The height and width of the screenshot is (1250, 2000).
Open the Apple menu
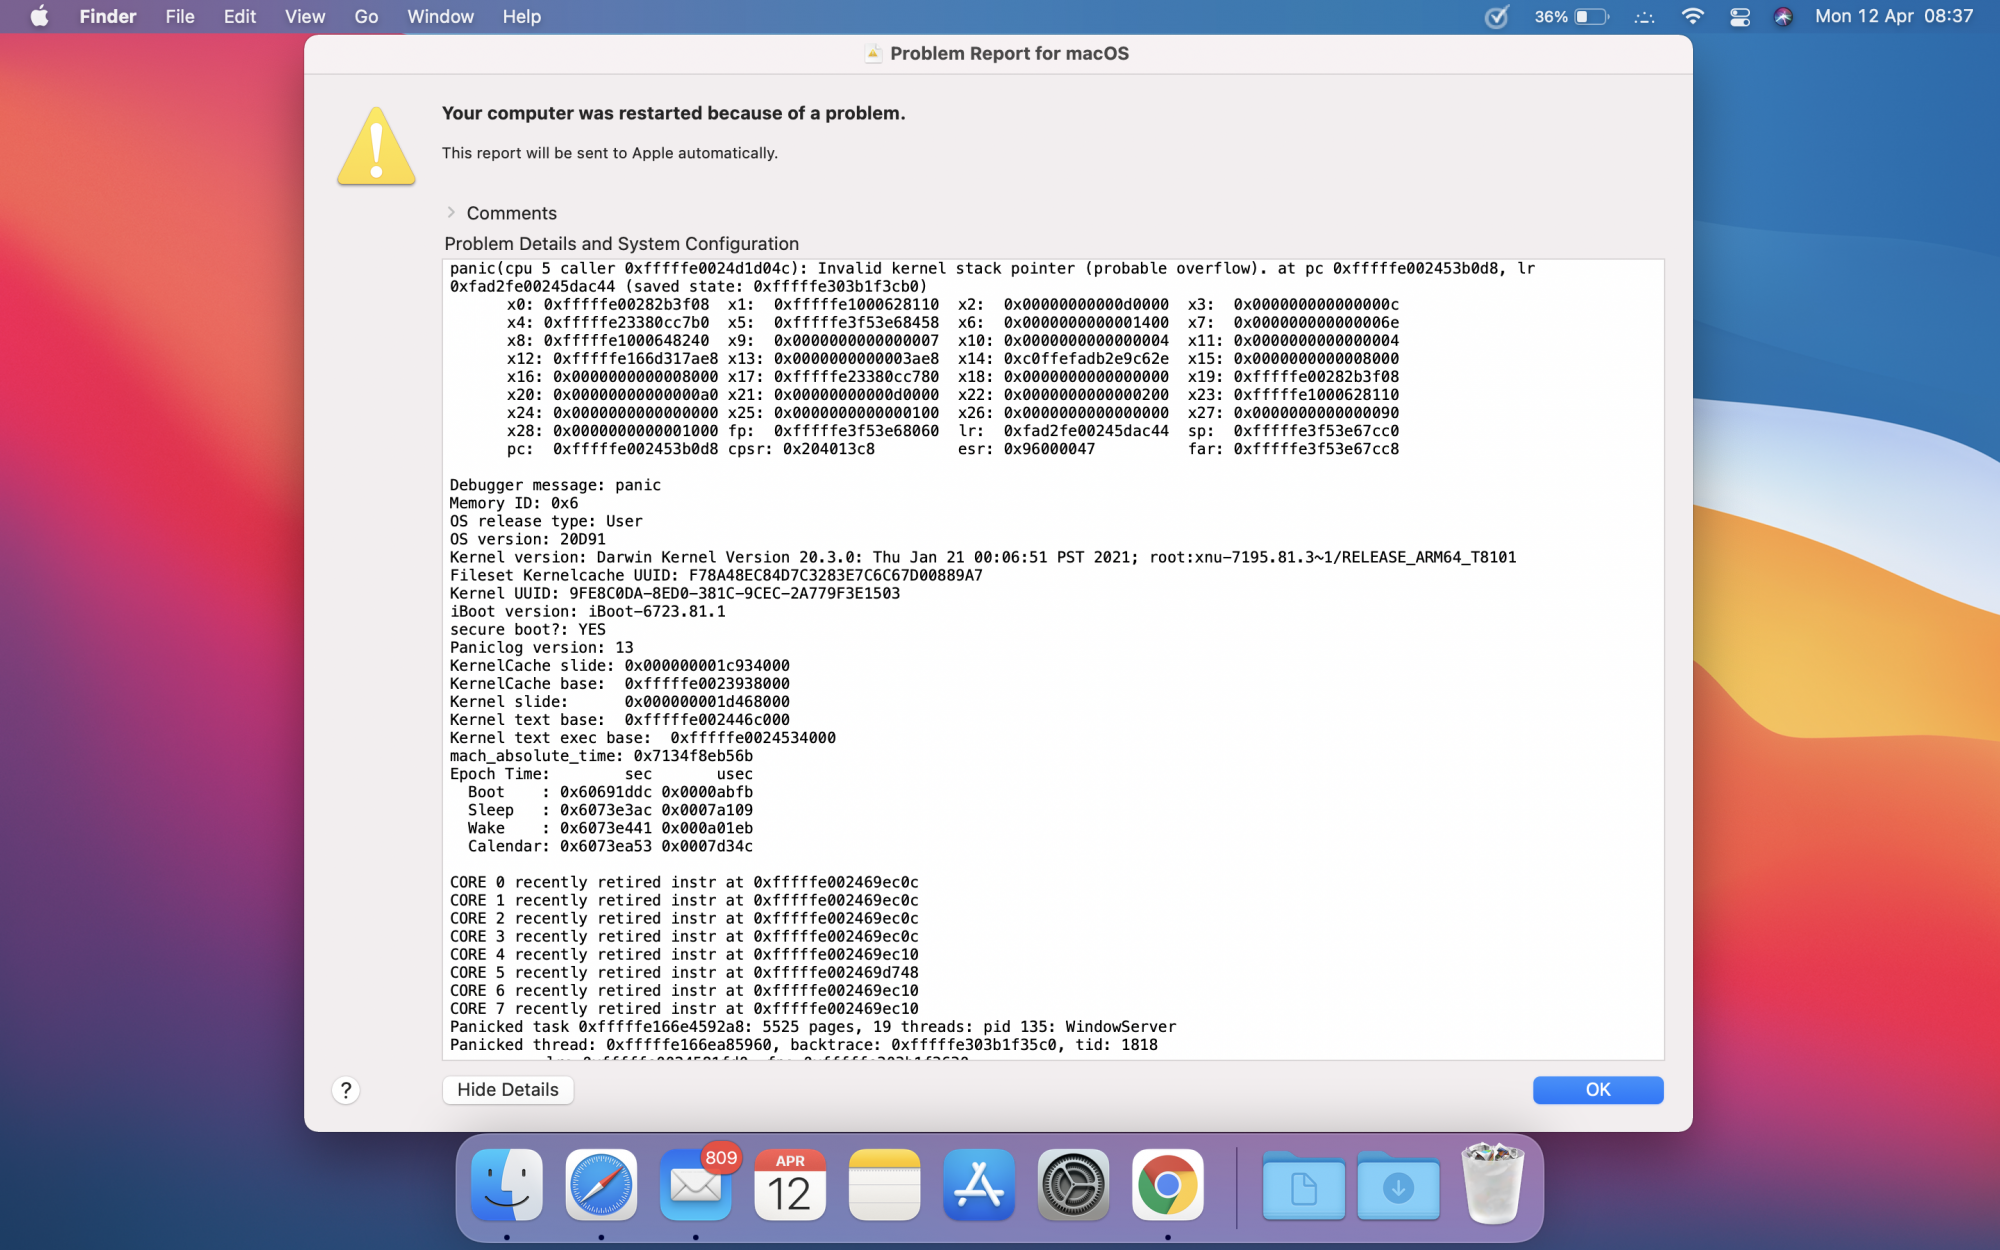click(39, 17)
